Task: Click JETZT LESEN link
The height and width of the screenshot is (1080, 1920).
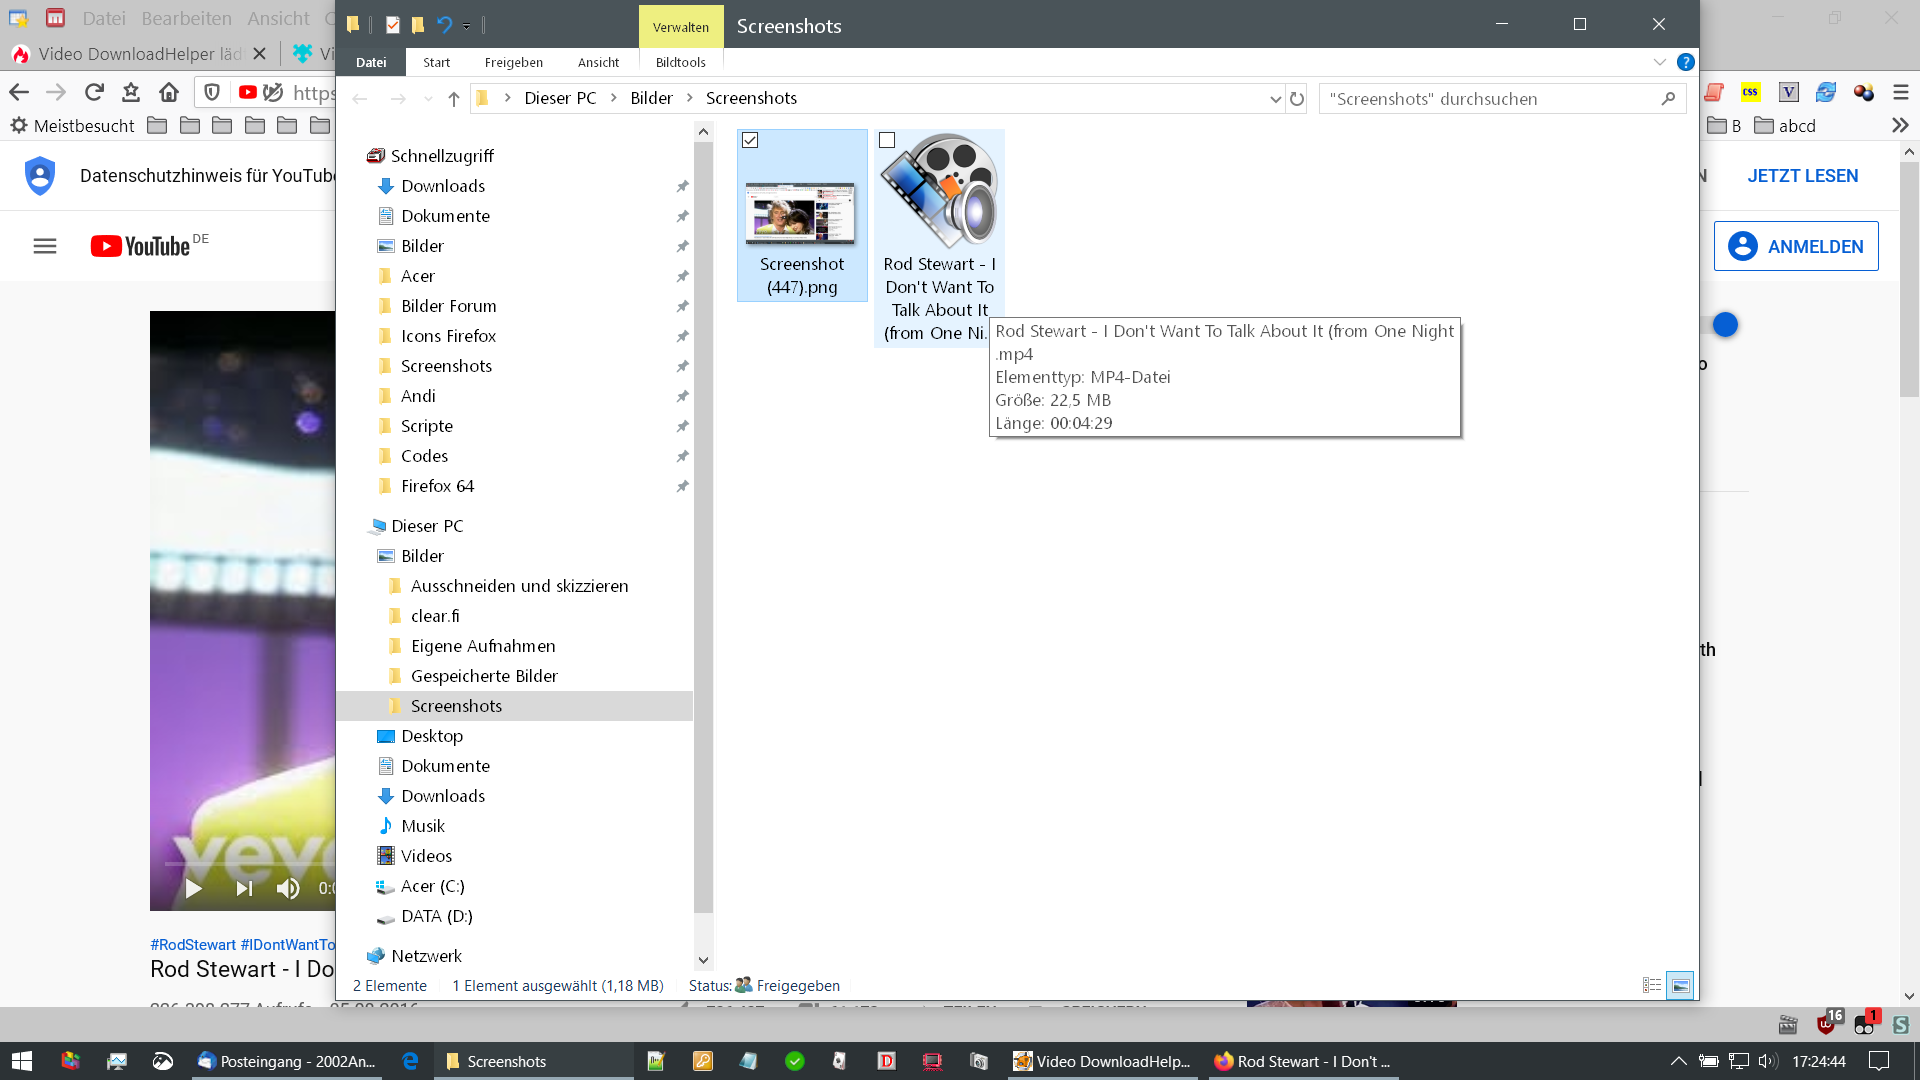Action: [x=1802, y=176]
